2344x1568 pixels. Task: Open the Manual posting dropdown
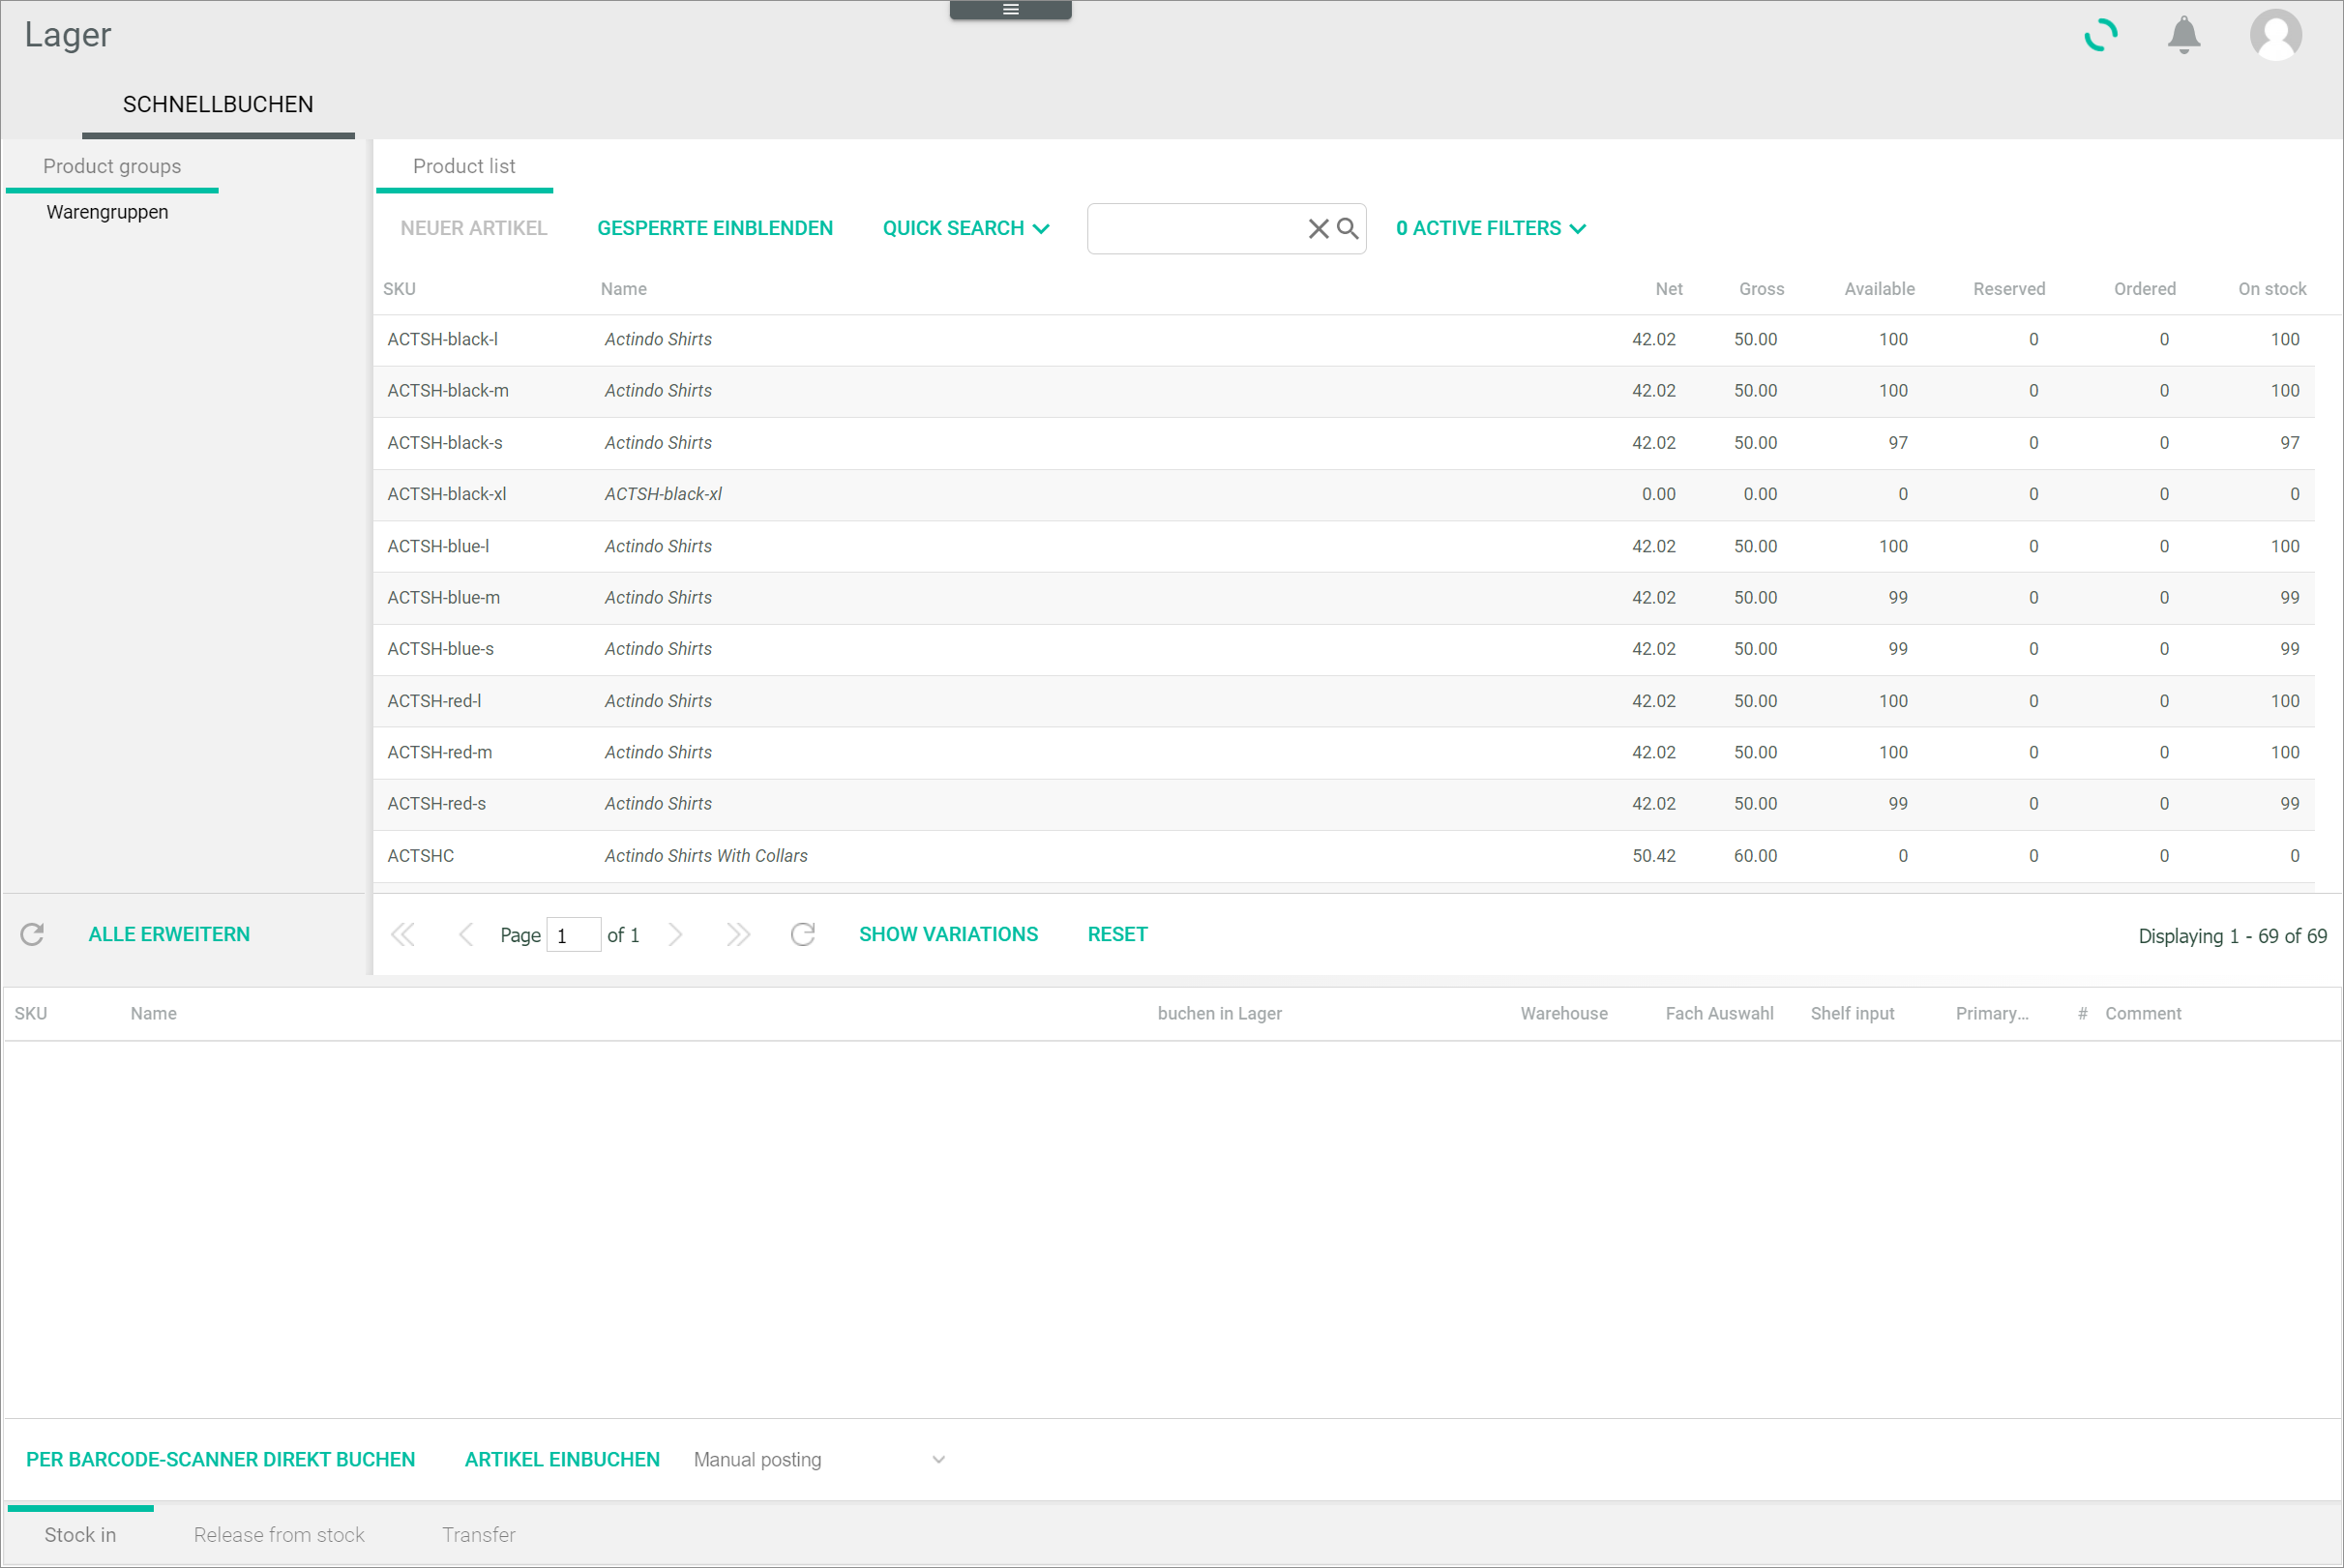point(820,1459)
